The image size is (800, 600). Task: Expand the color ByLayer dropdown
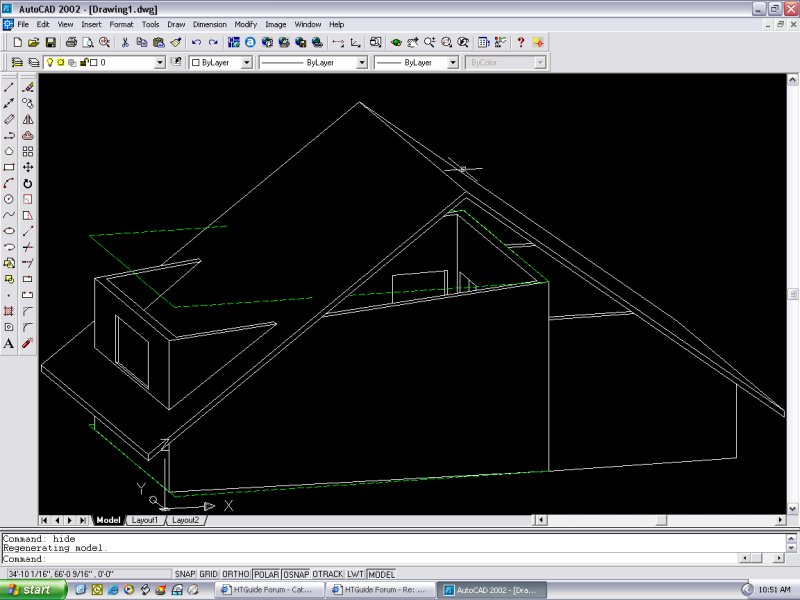[x=246, y=62]
